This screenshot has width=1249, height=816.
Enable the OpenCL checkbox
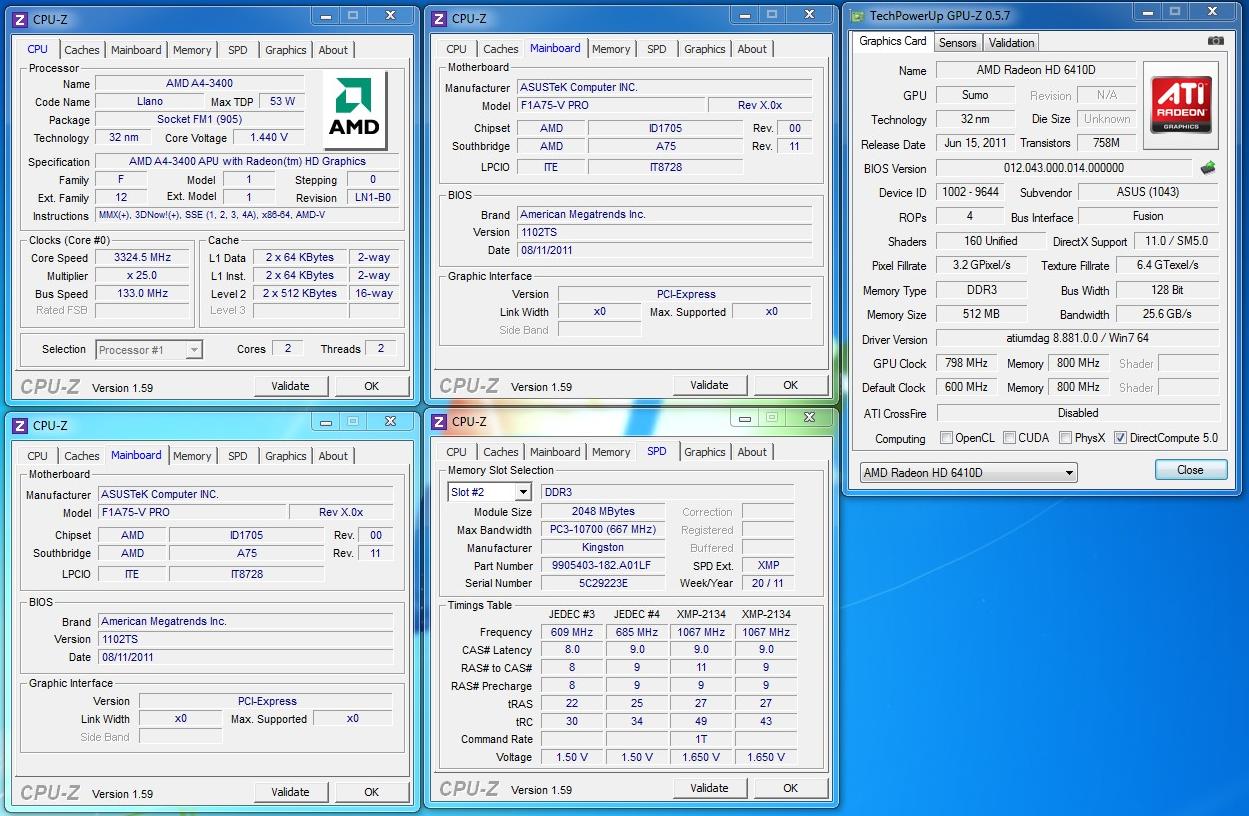[946, 438]
